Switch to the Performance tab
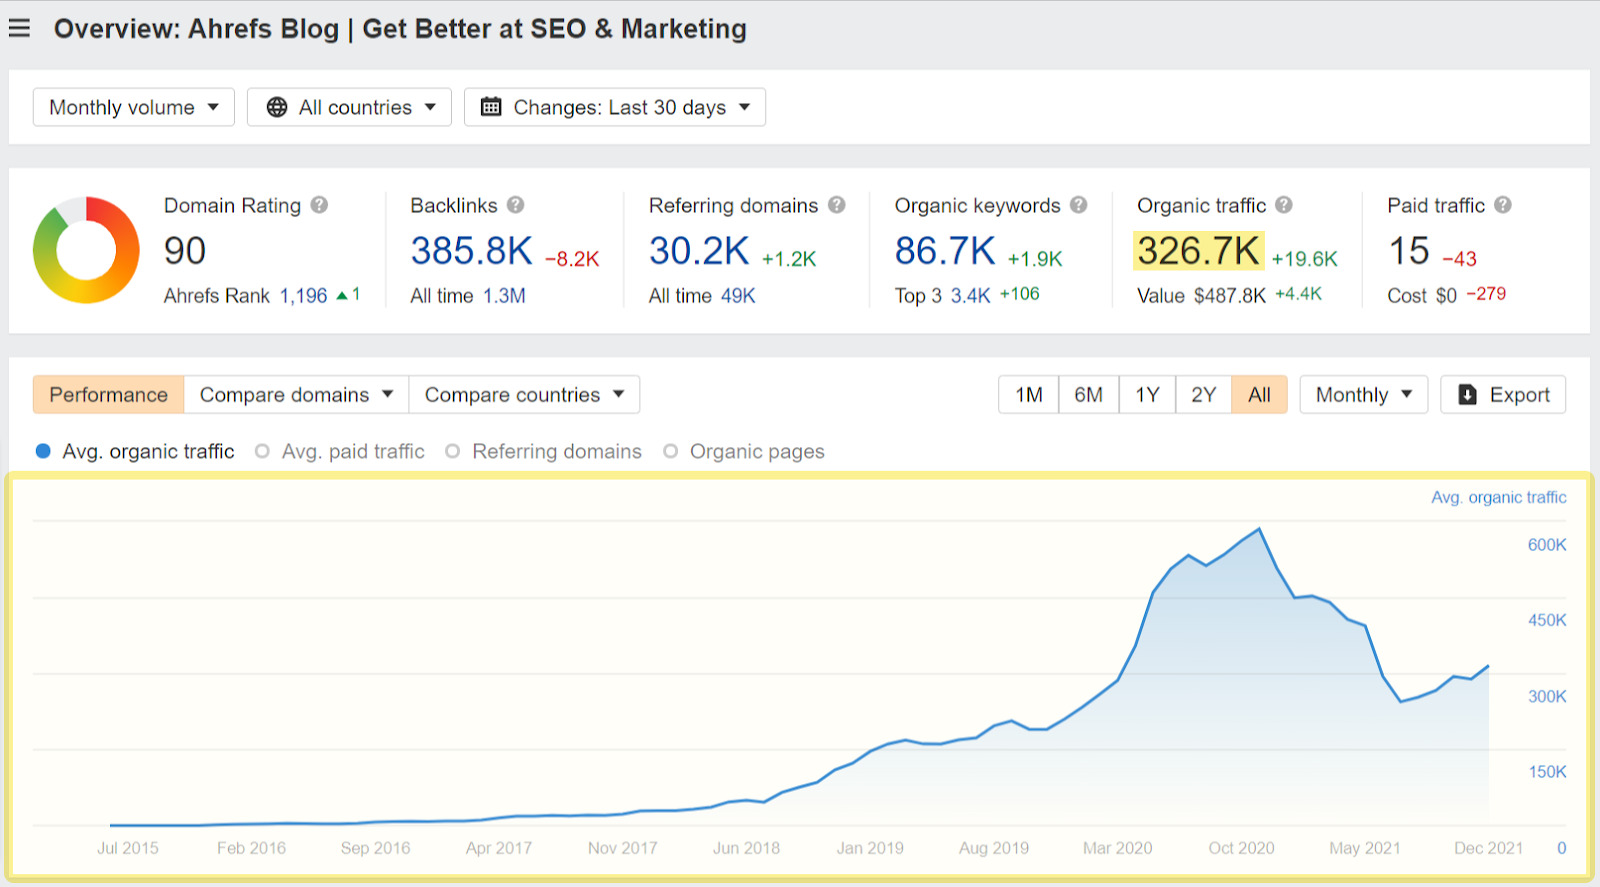The width and height of the screenshot is (1600, 887). click(x=108, y=395)
